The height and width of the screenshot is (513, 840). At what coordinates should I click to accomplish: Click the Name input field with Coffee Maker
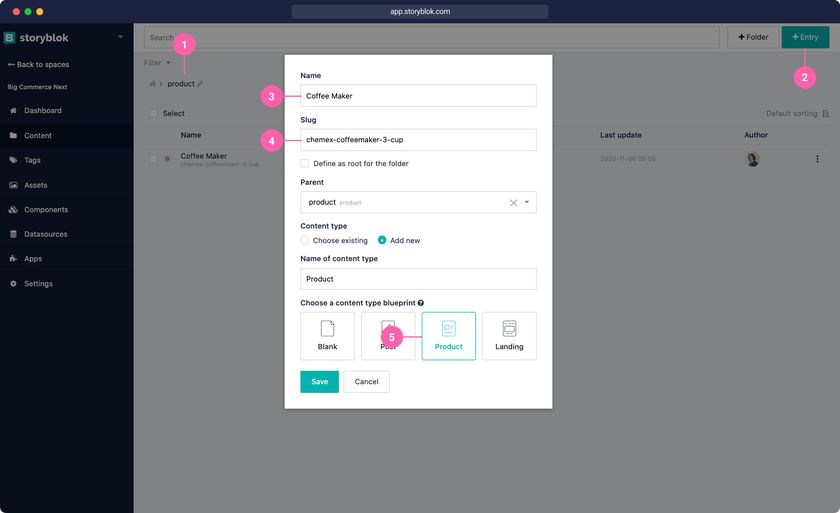(x=418, y=96)
